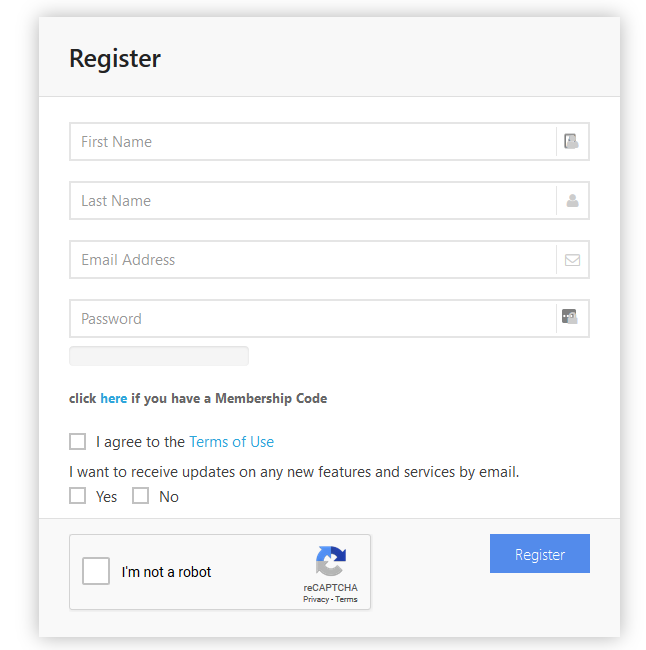Open the Membership Code 'here' link
Viewport: 646px width, 650px height.
[114, 398]
